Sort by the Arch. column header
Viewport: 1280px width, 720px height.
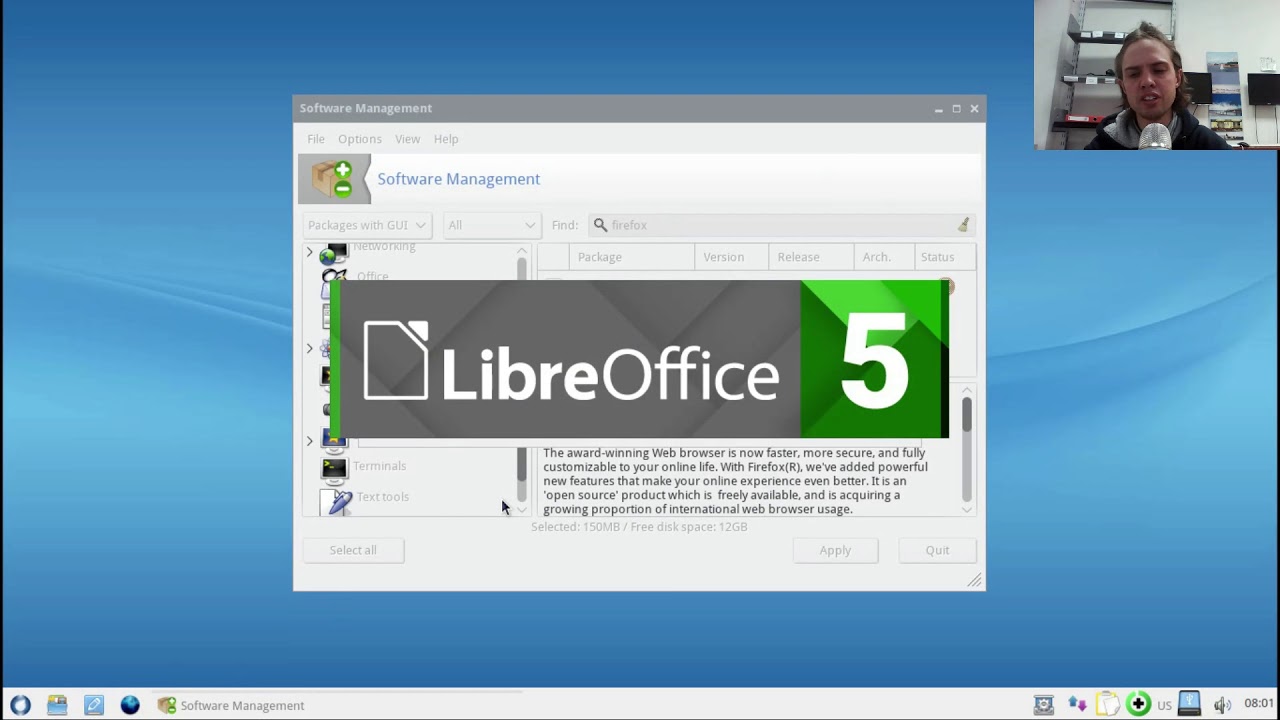click(x=883, y=257)
